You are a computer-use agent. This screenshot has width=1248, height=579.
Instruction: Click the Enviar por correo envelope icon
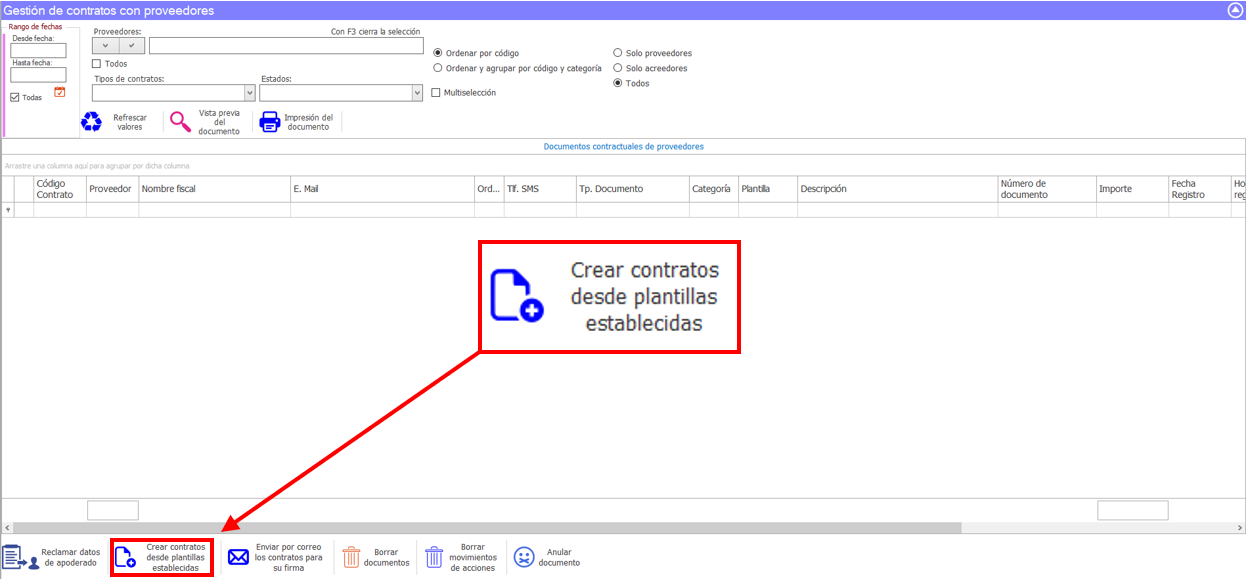(237, 557)
